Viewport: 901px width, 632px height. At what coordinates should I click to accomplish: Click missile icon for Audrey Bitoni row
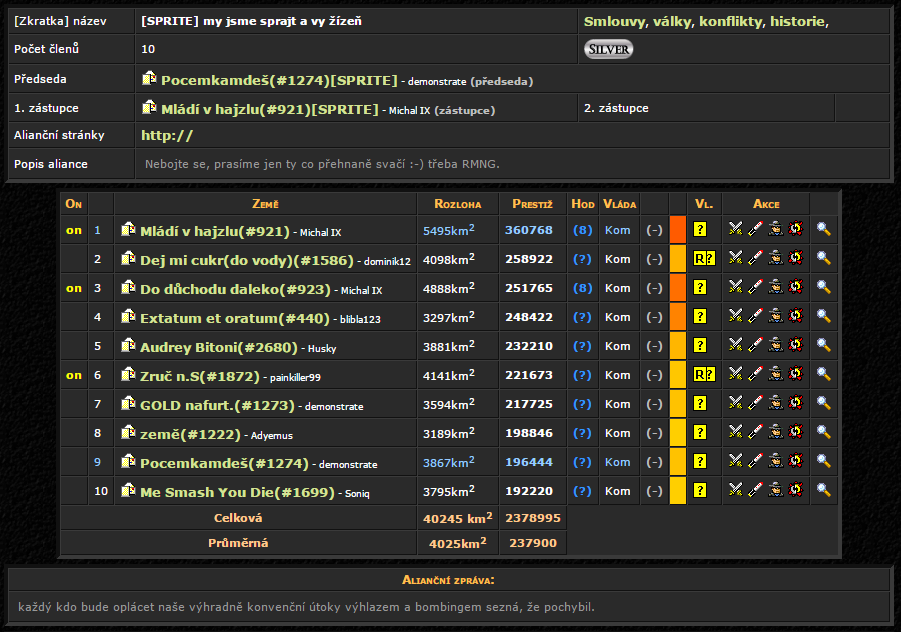[755, 344]
